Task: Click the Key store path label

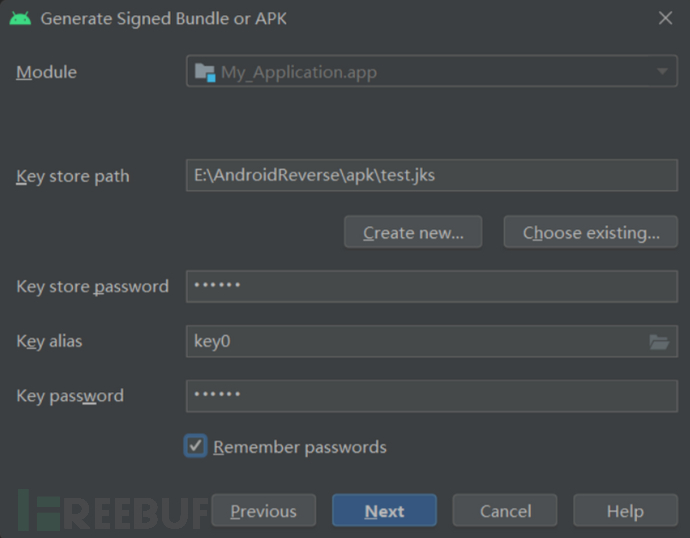Action: point(73,176)
